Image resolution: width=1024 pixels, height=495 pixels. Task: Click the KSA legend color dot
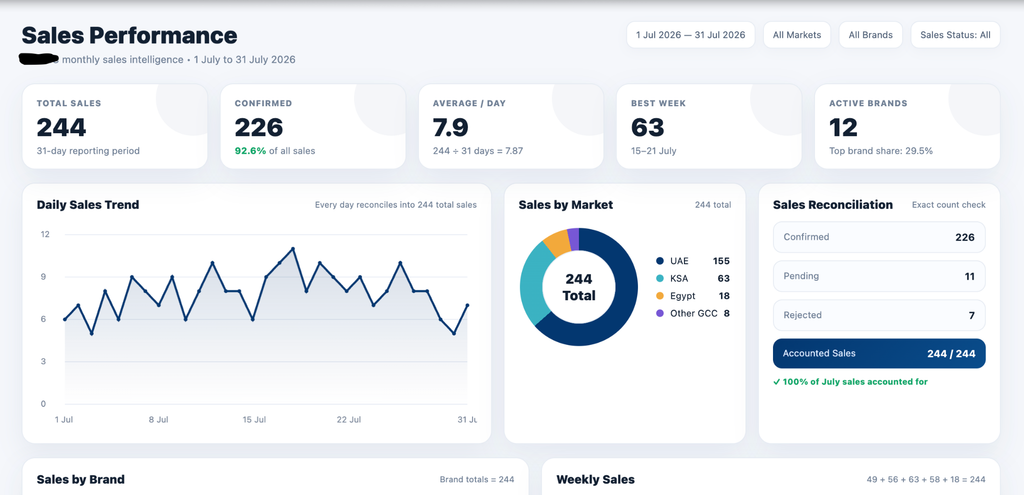(x=660, y=279)
